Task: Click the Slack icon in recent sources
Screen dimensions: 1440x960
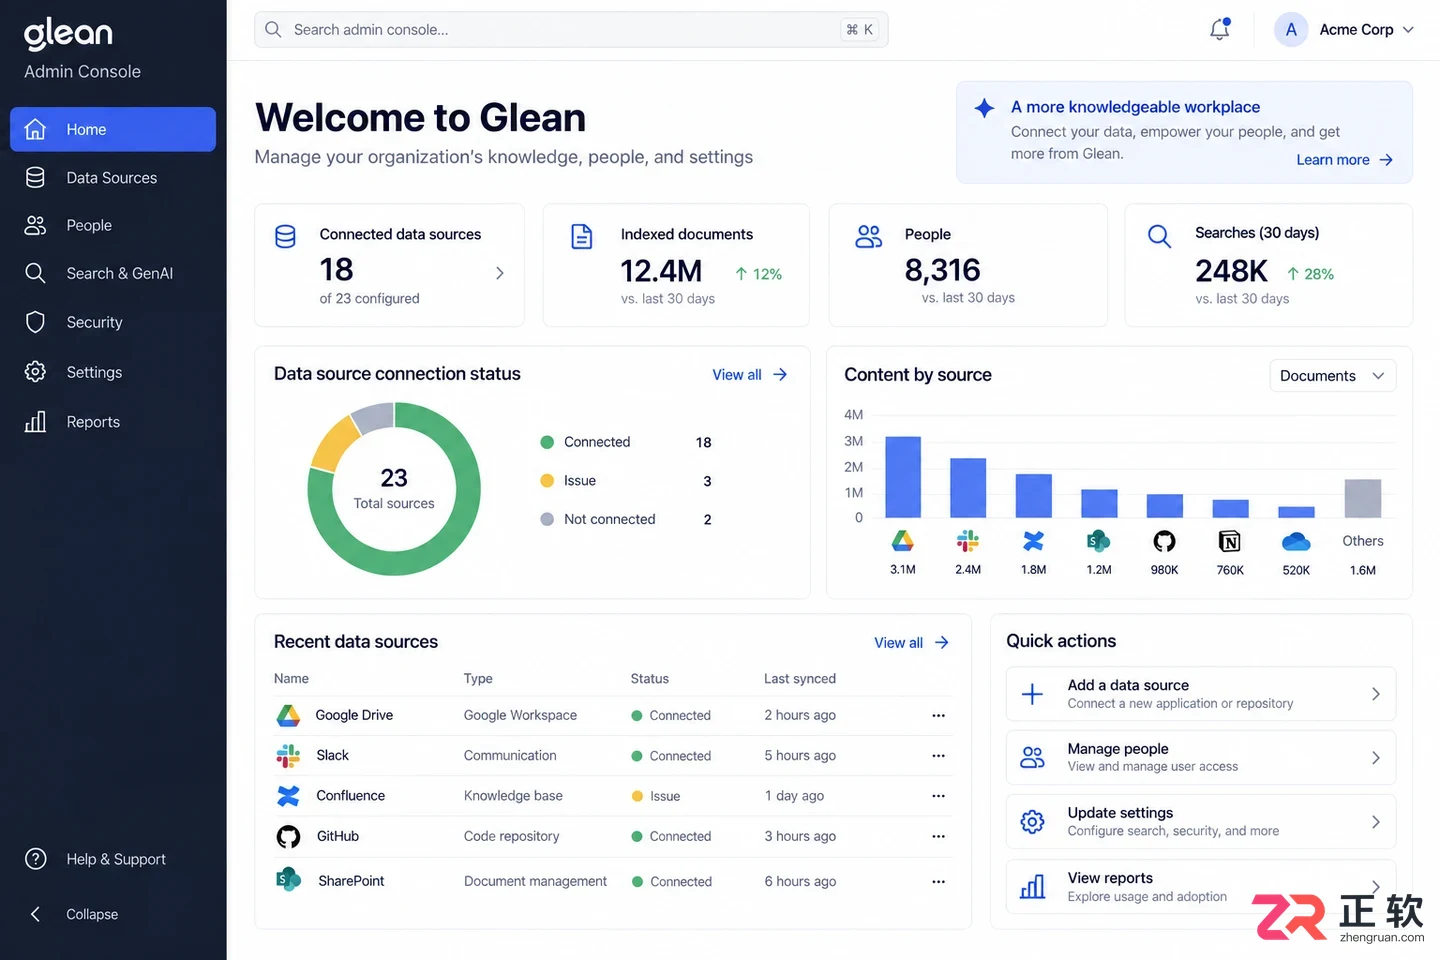Action: 288,756
